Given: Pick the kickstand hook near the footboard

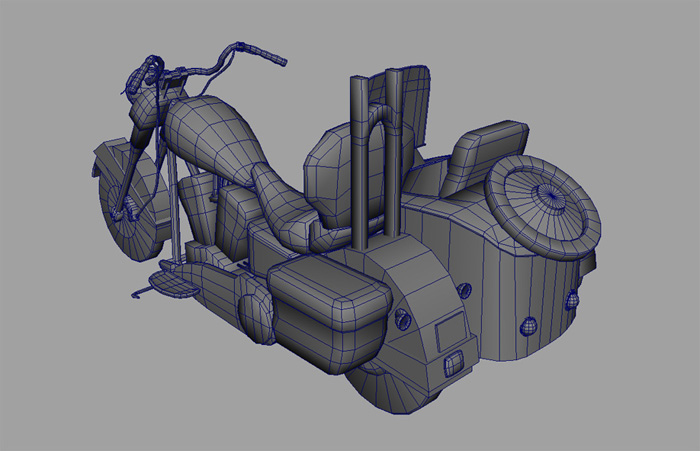Looking at the screenshot, I should point(141,292).
